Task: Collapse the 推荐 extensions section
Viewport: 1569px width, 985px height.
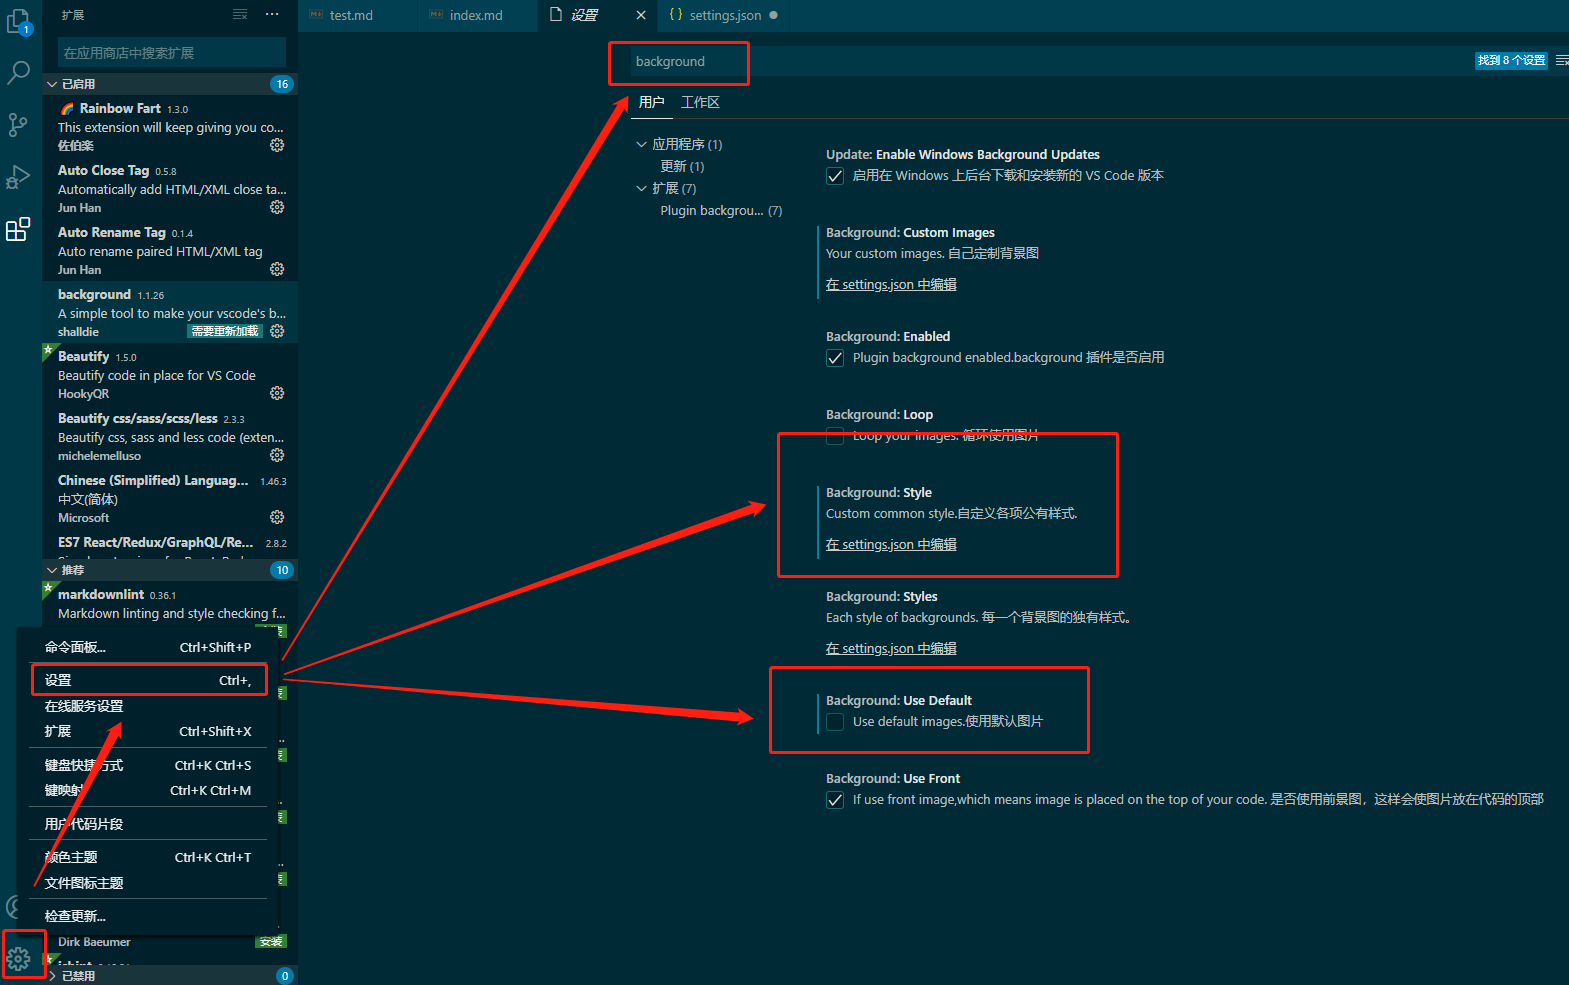Action: point(170,570)
